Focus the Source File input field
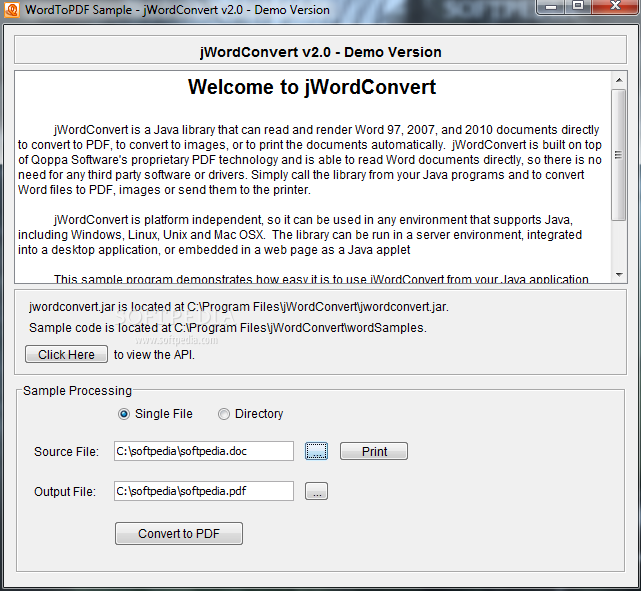This screenshot has height=591, width=641. point(204,451)
